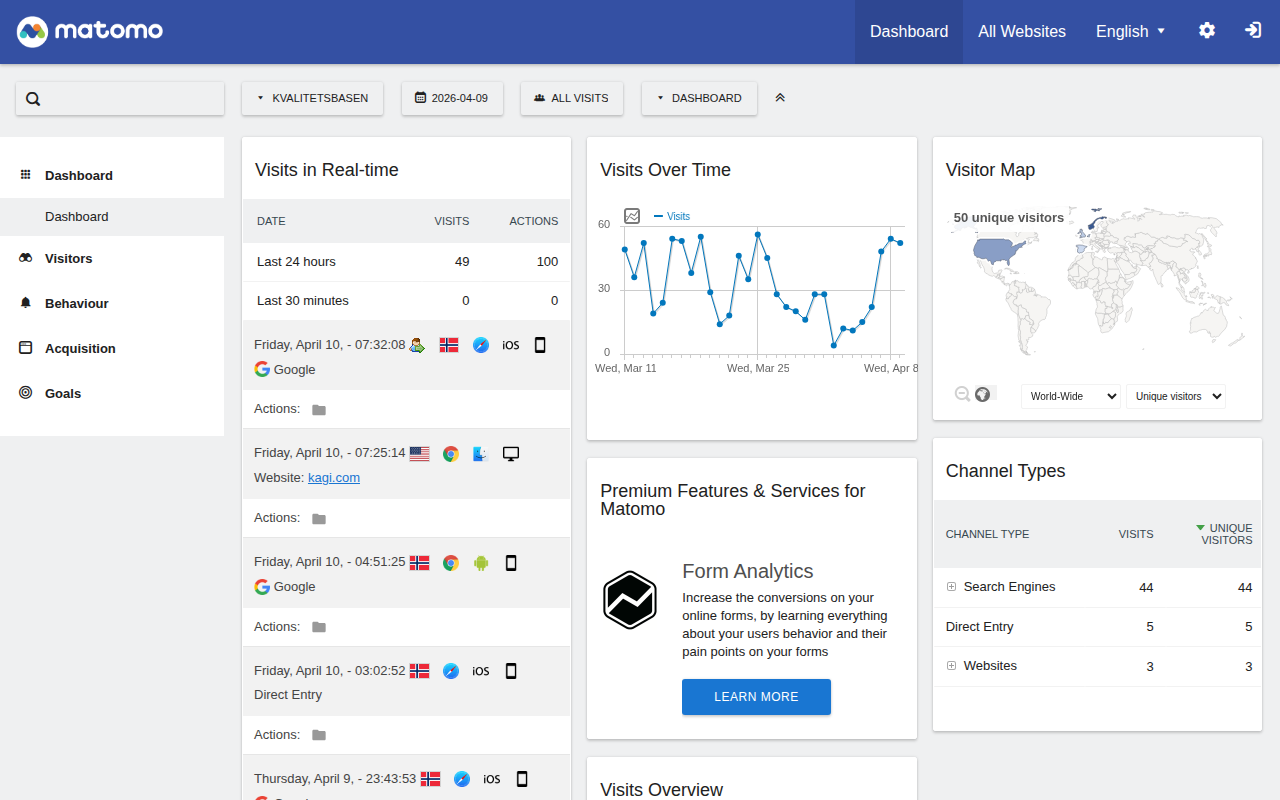Click the chart type icon in Visits Over Time
The image size is (1280, 800).
click(x=632, y=216)
